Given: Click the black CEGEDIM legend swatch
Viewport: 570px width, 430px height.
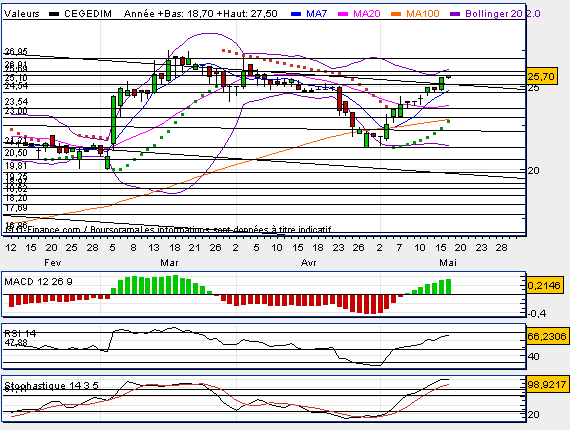Looking at the screenshot, I should [54, 14].
